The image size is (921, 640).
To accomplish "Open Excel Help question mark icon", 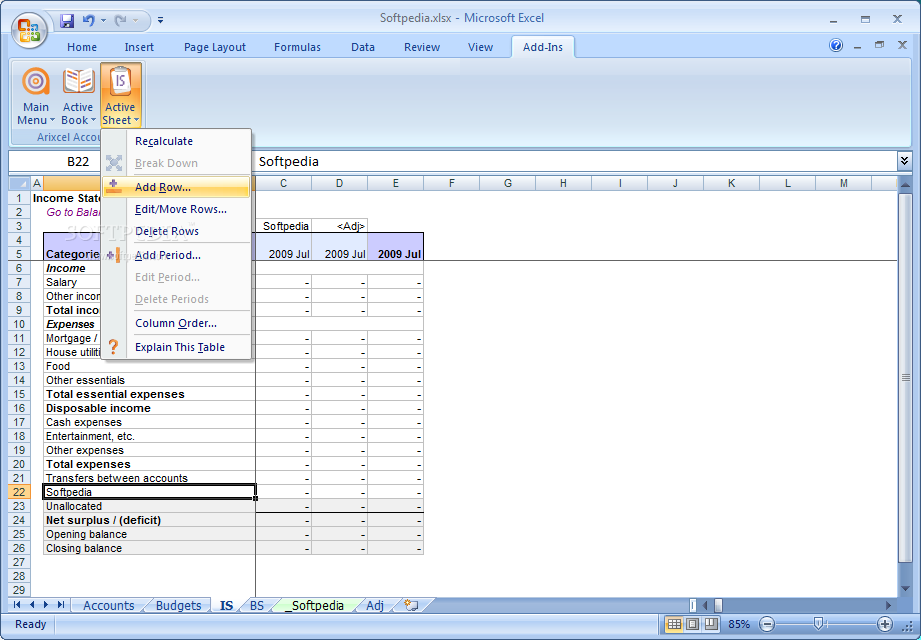I will pyautogui.click(x=836, y=45).
